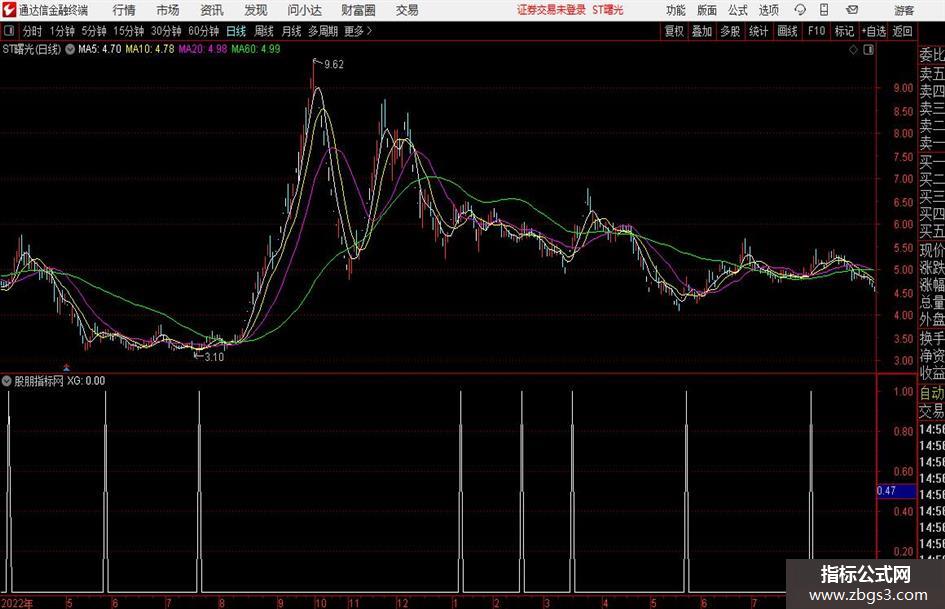Open the 发现 menu
This screenshot has width=945, height=609.
pos(256,10)
